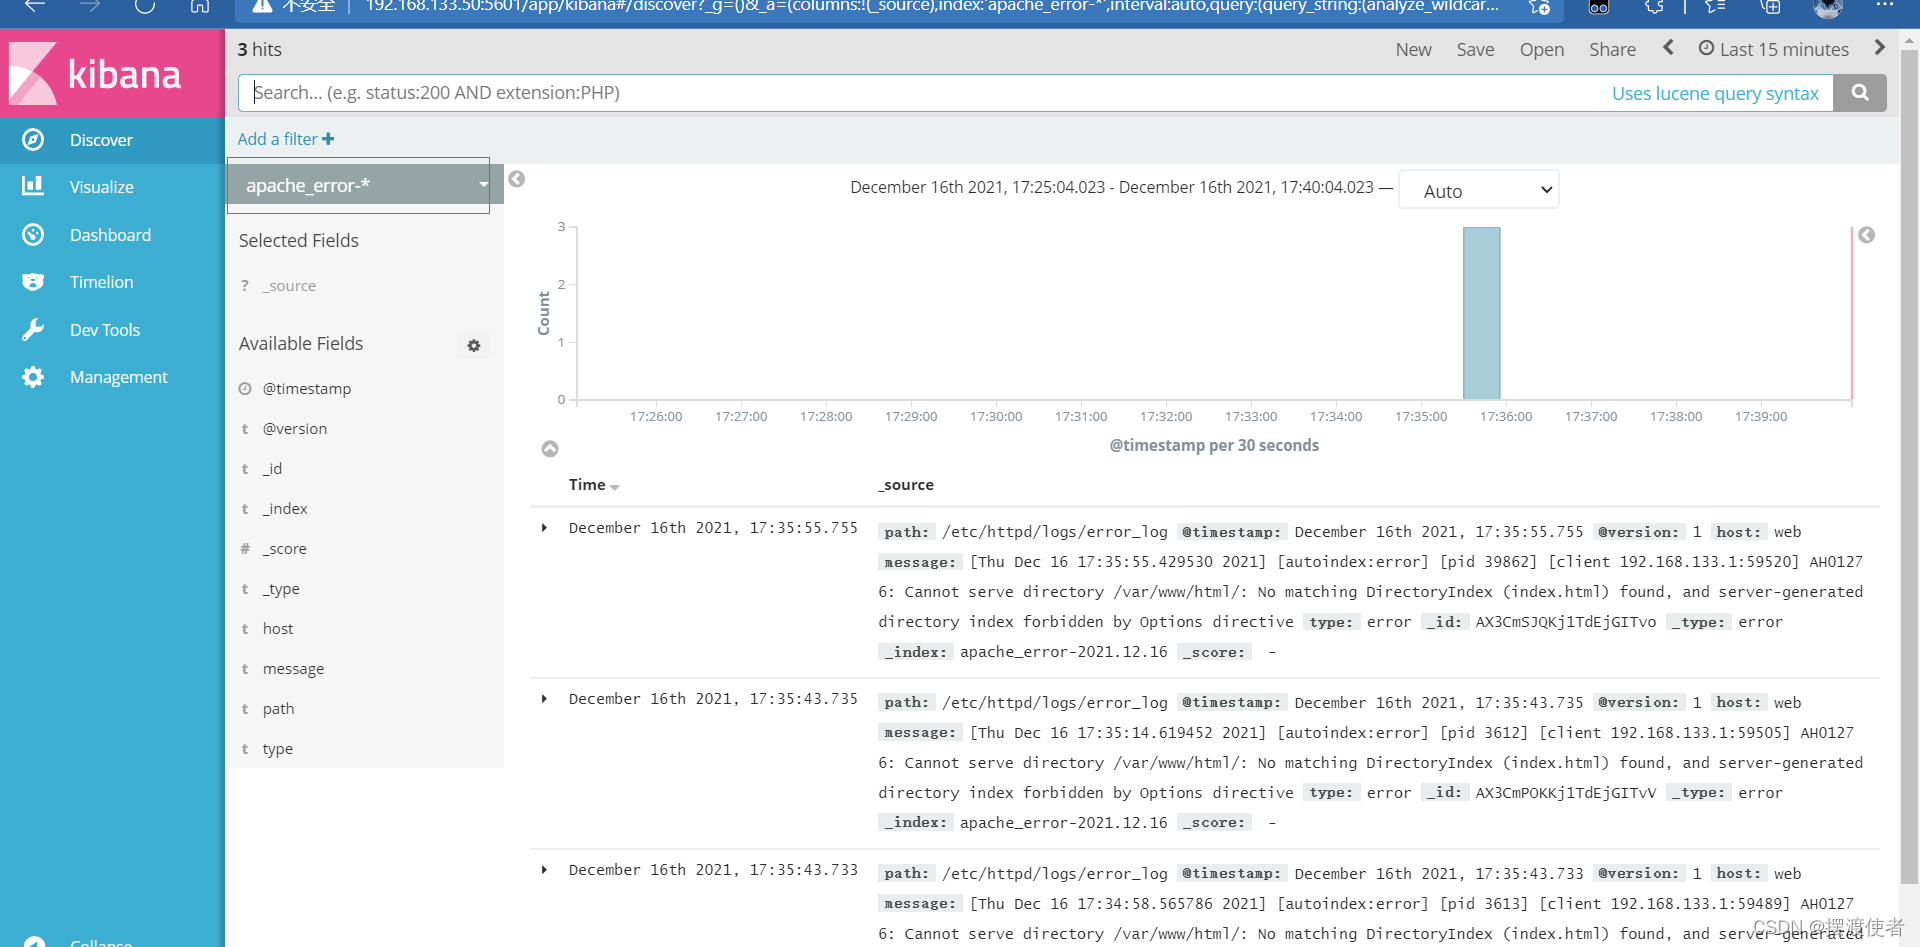Collapse the histogram chart using up arrow
1920x947 pixels.
pos(550,449)
